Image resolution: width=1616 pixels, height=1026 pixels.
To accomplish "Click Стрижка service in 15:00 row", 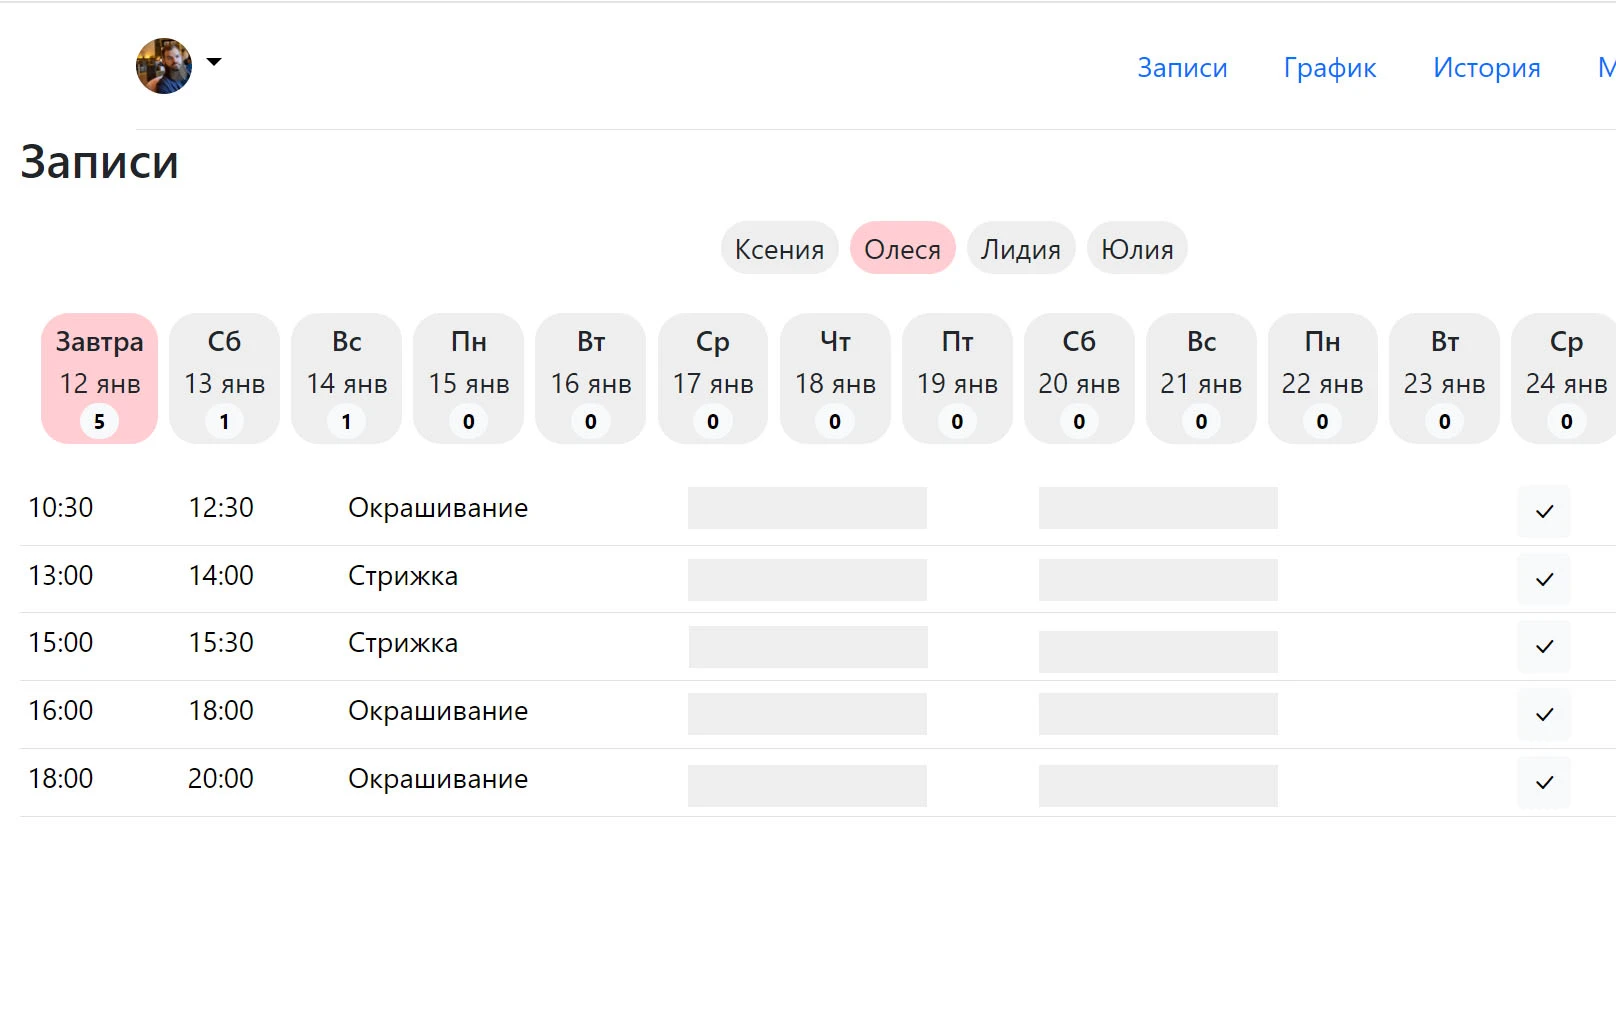I will pos(403,643).
